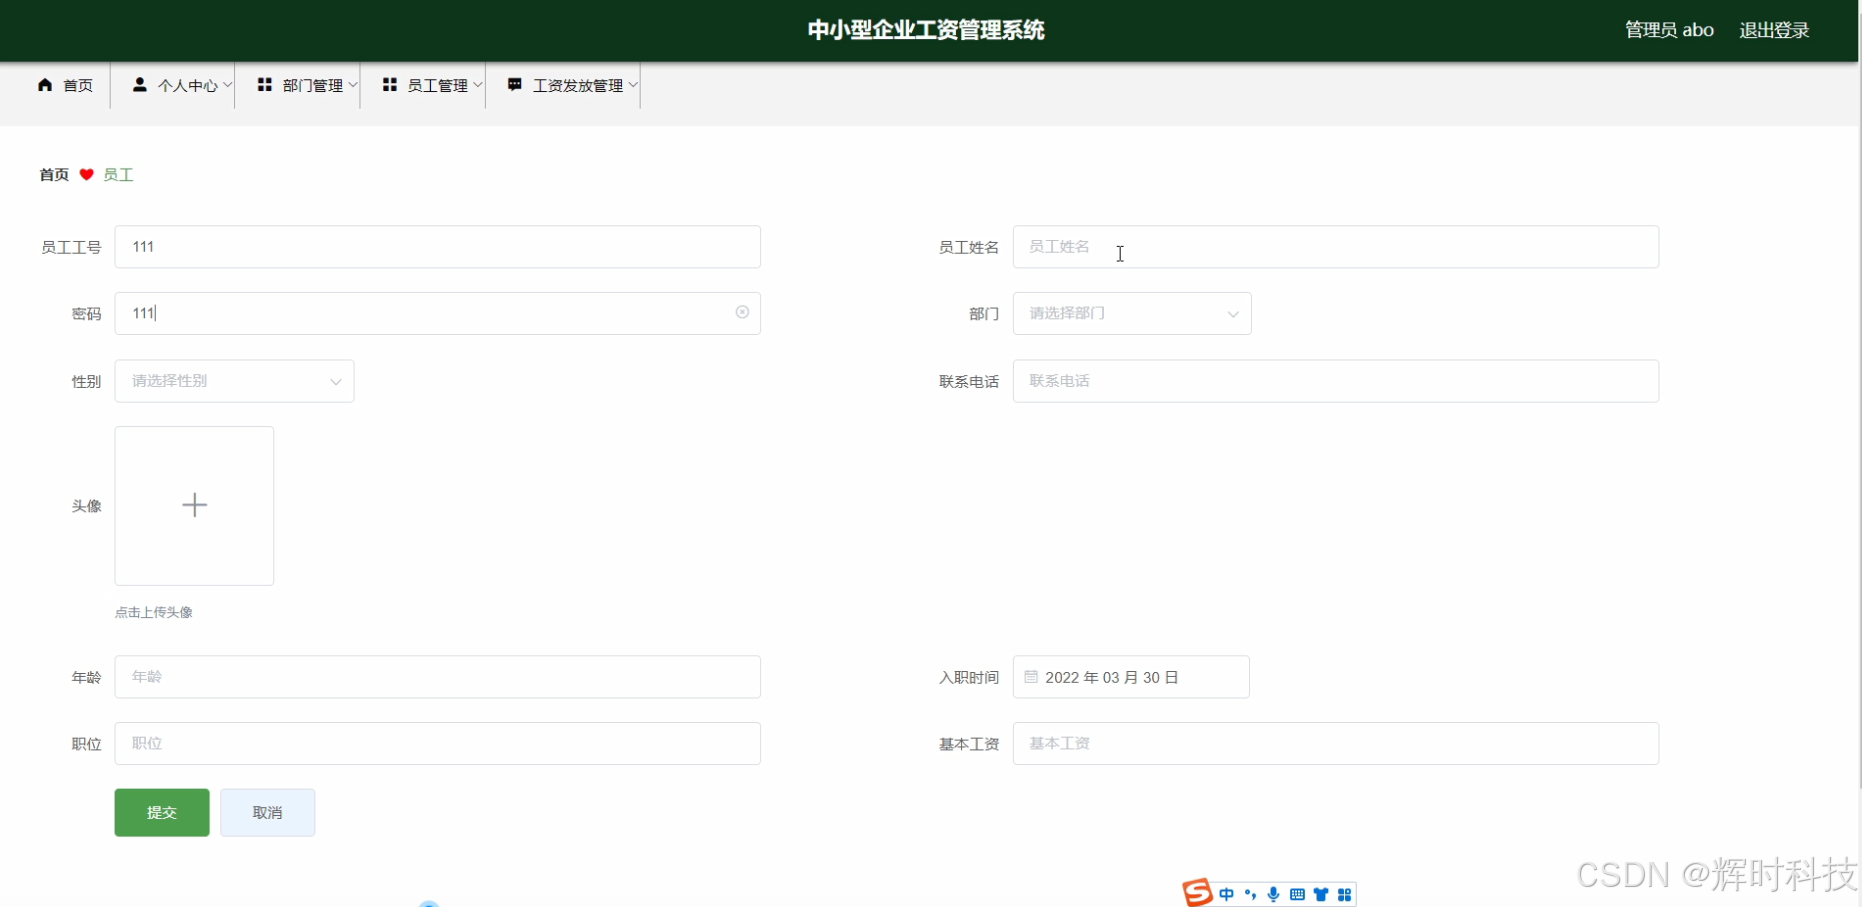This screenshot has height=907, width=1862.
Task: Open the 员工管理 menu
Action: (434, 85)
